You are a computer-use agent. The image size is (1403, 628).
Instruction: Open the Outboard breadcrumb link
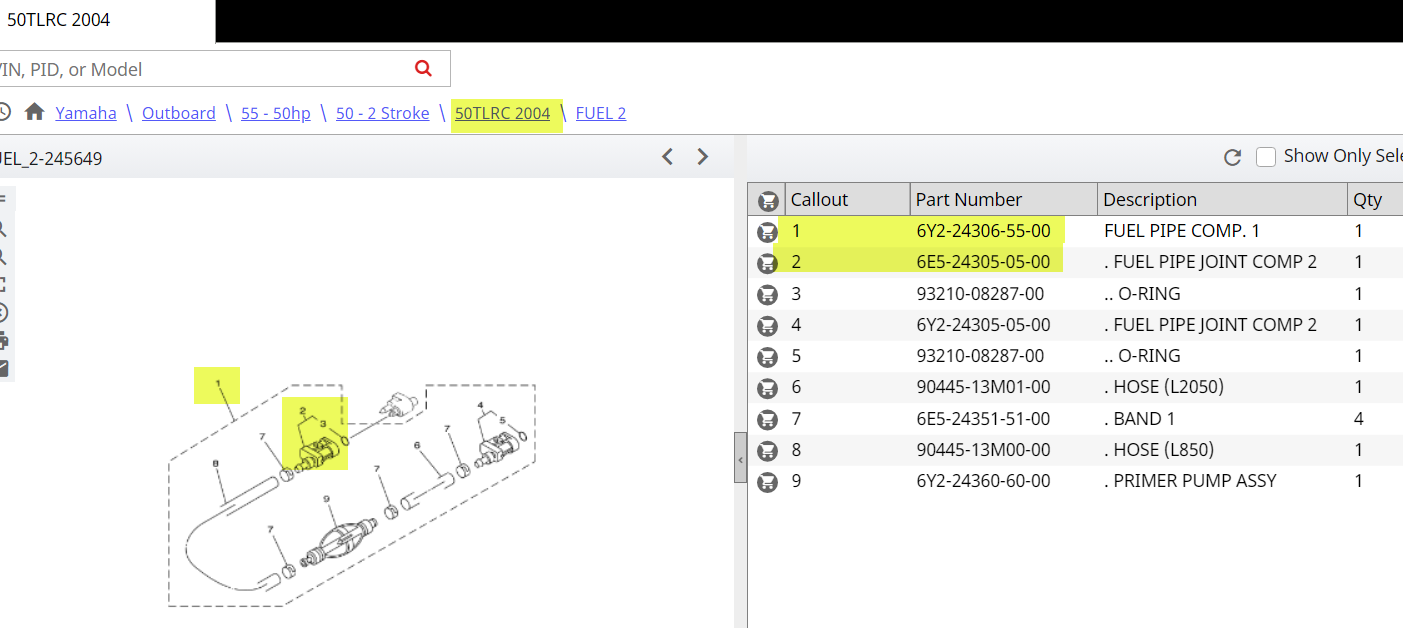click(x=179, y=113)
